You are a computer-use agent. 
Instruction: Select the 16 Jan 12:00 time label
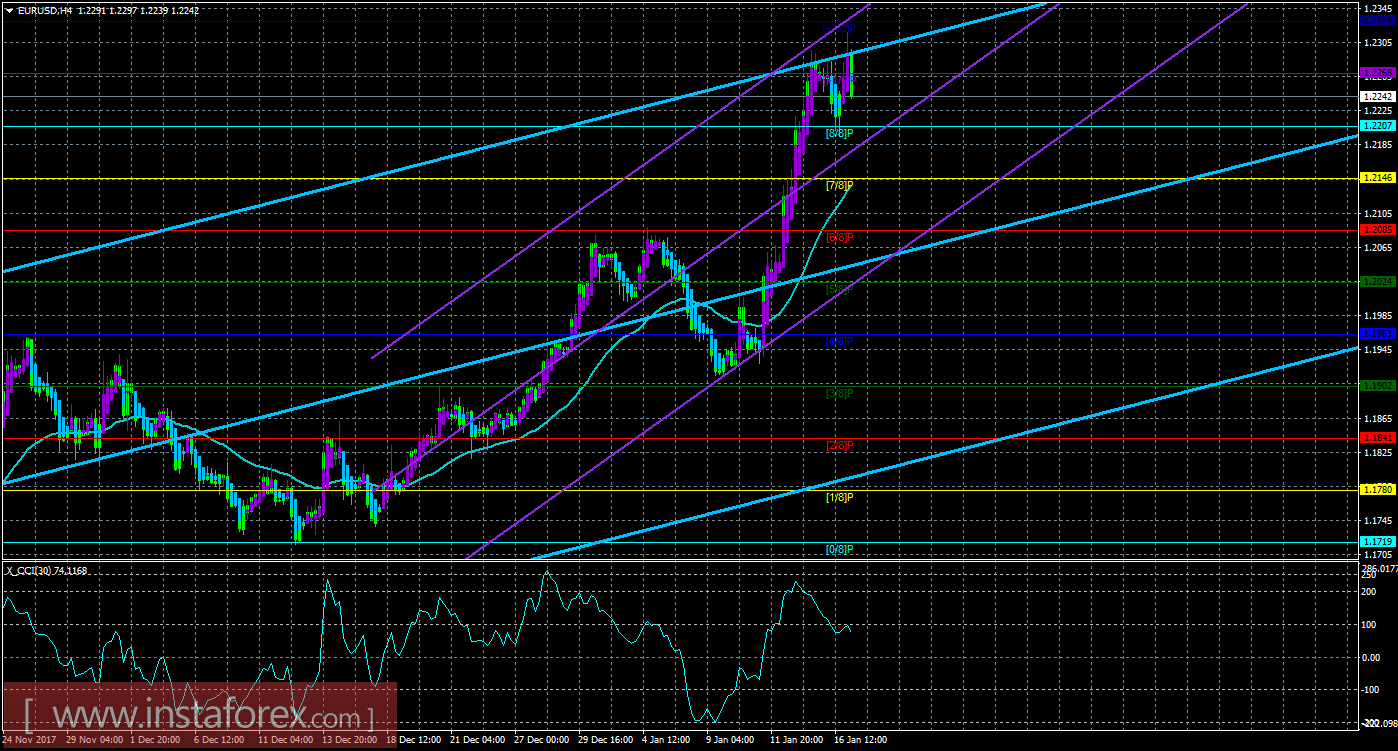[862, 741]
